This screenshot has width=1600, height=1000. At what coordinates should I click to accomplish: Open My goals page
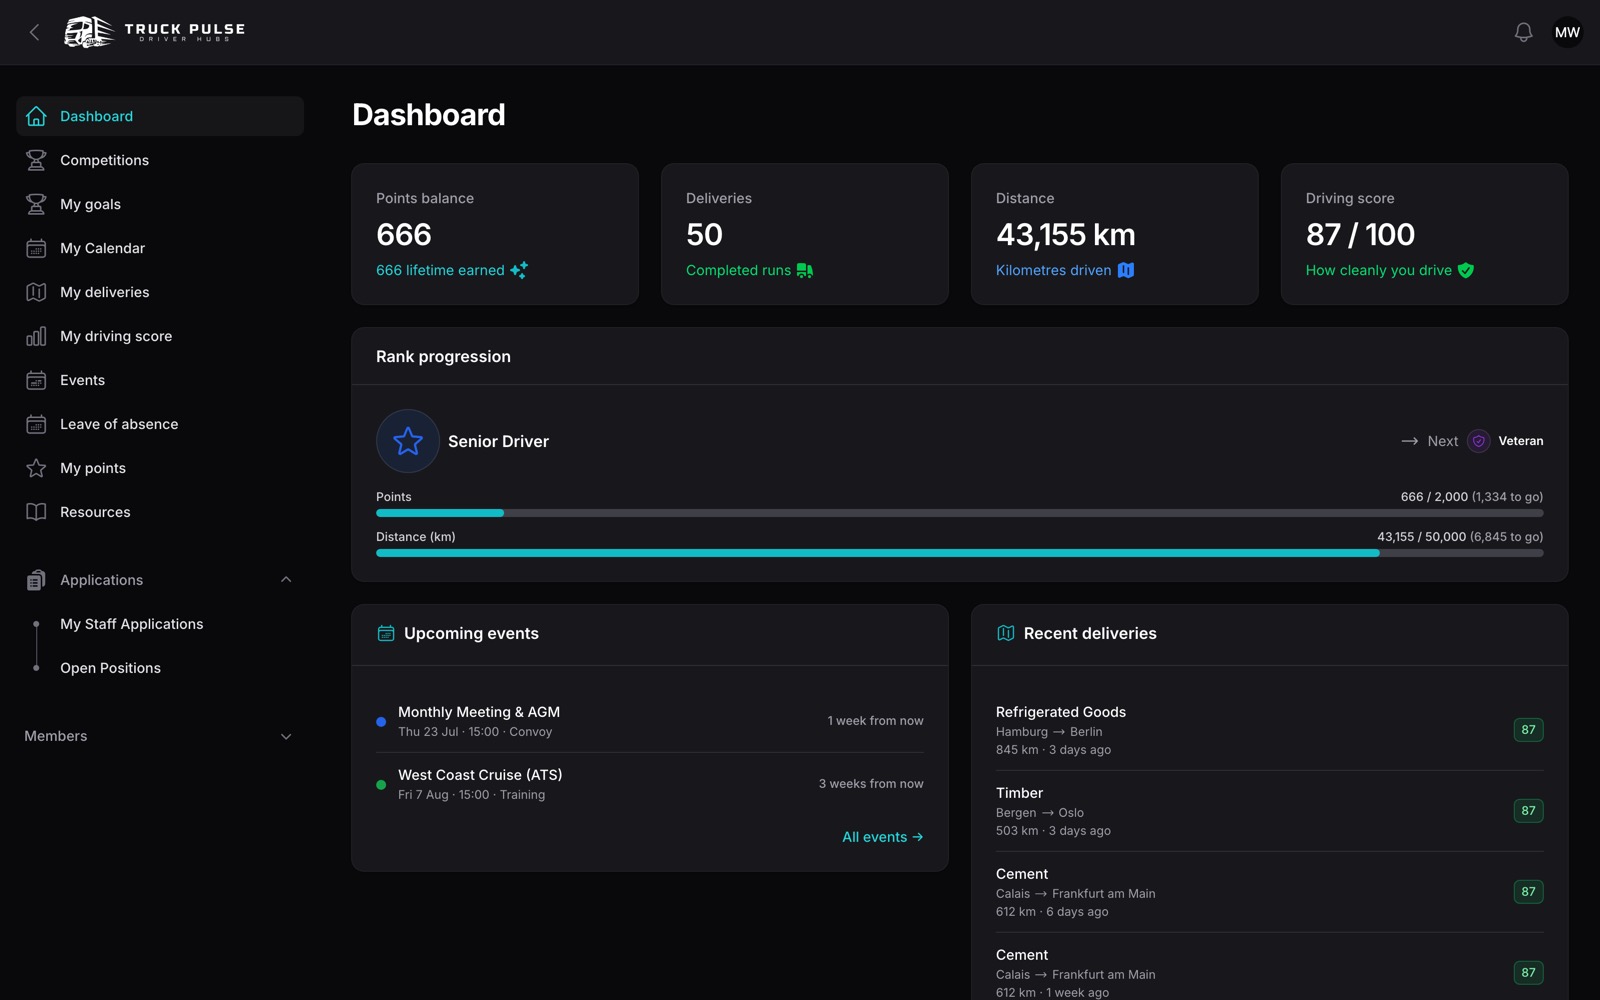click(160, 204)
